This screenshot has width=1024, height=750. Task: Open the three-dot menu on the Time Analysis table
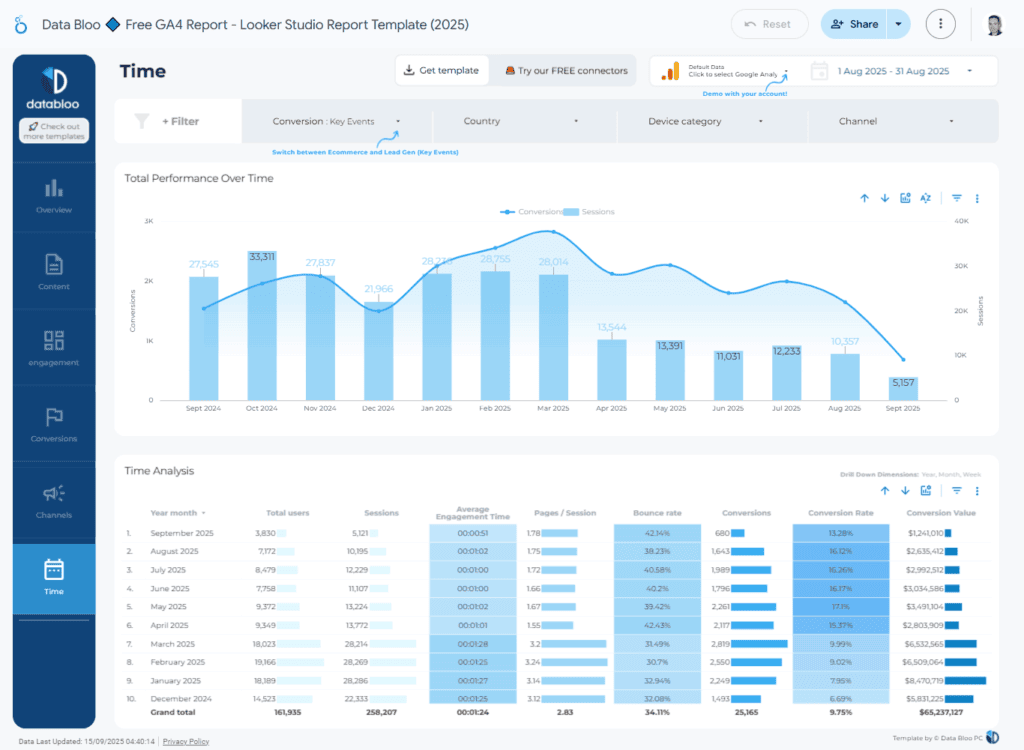[977, 491]
